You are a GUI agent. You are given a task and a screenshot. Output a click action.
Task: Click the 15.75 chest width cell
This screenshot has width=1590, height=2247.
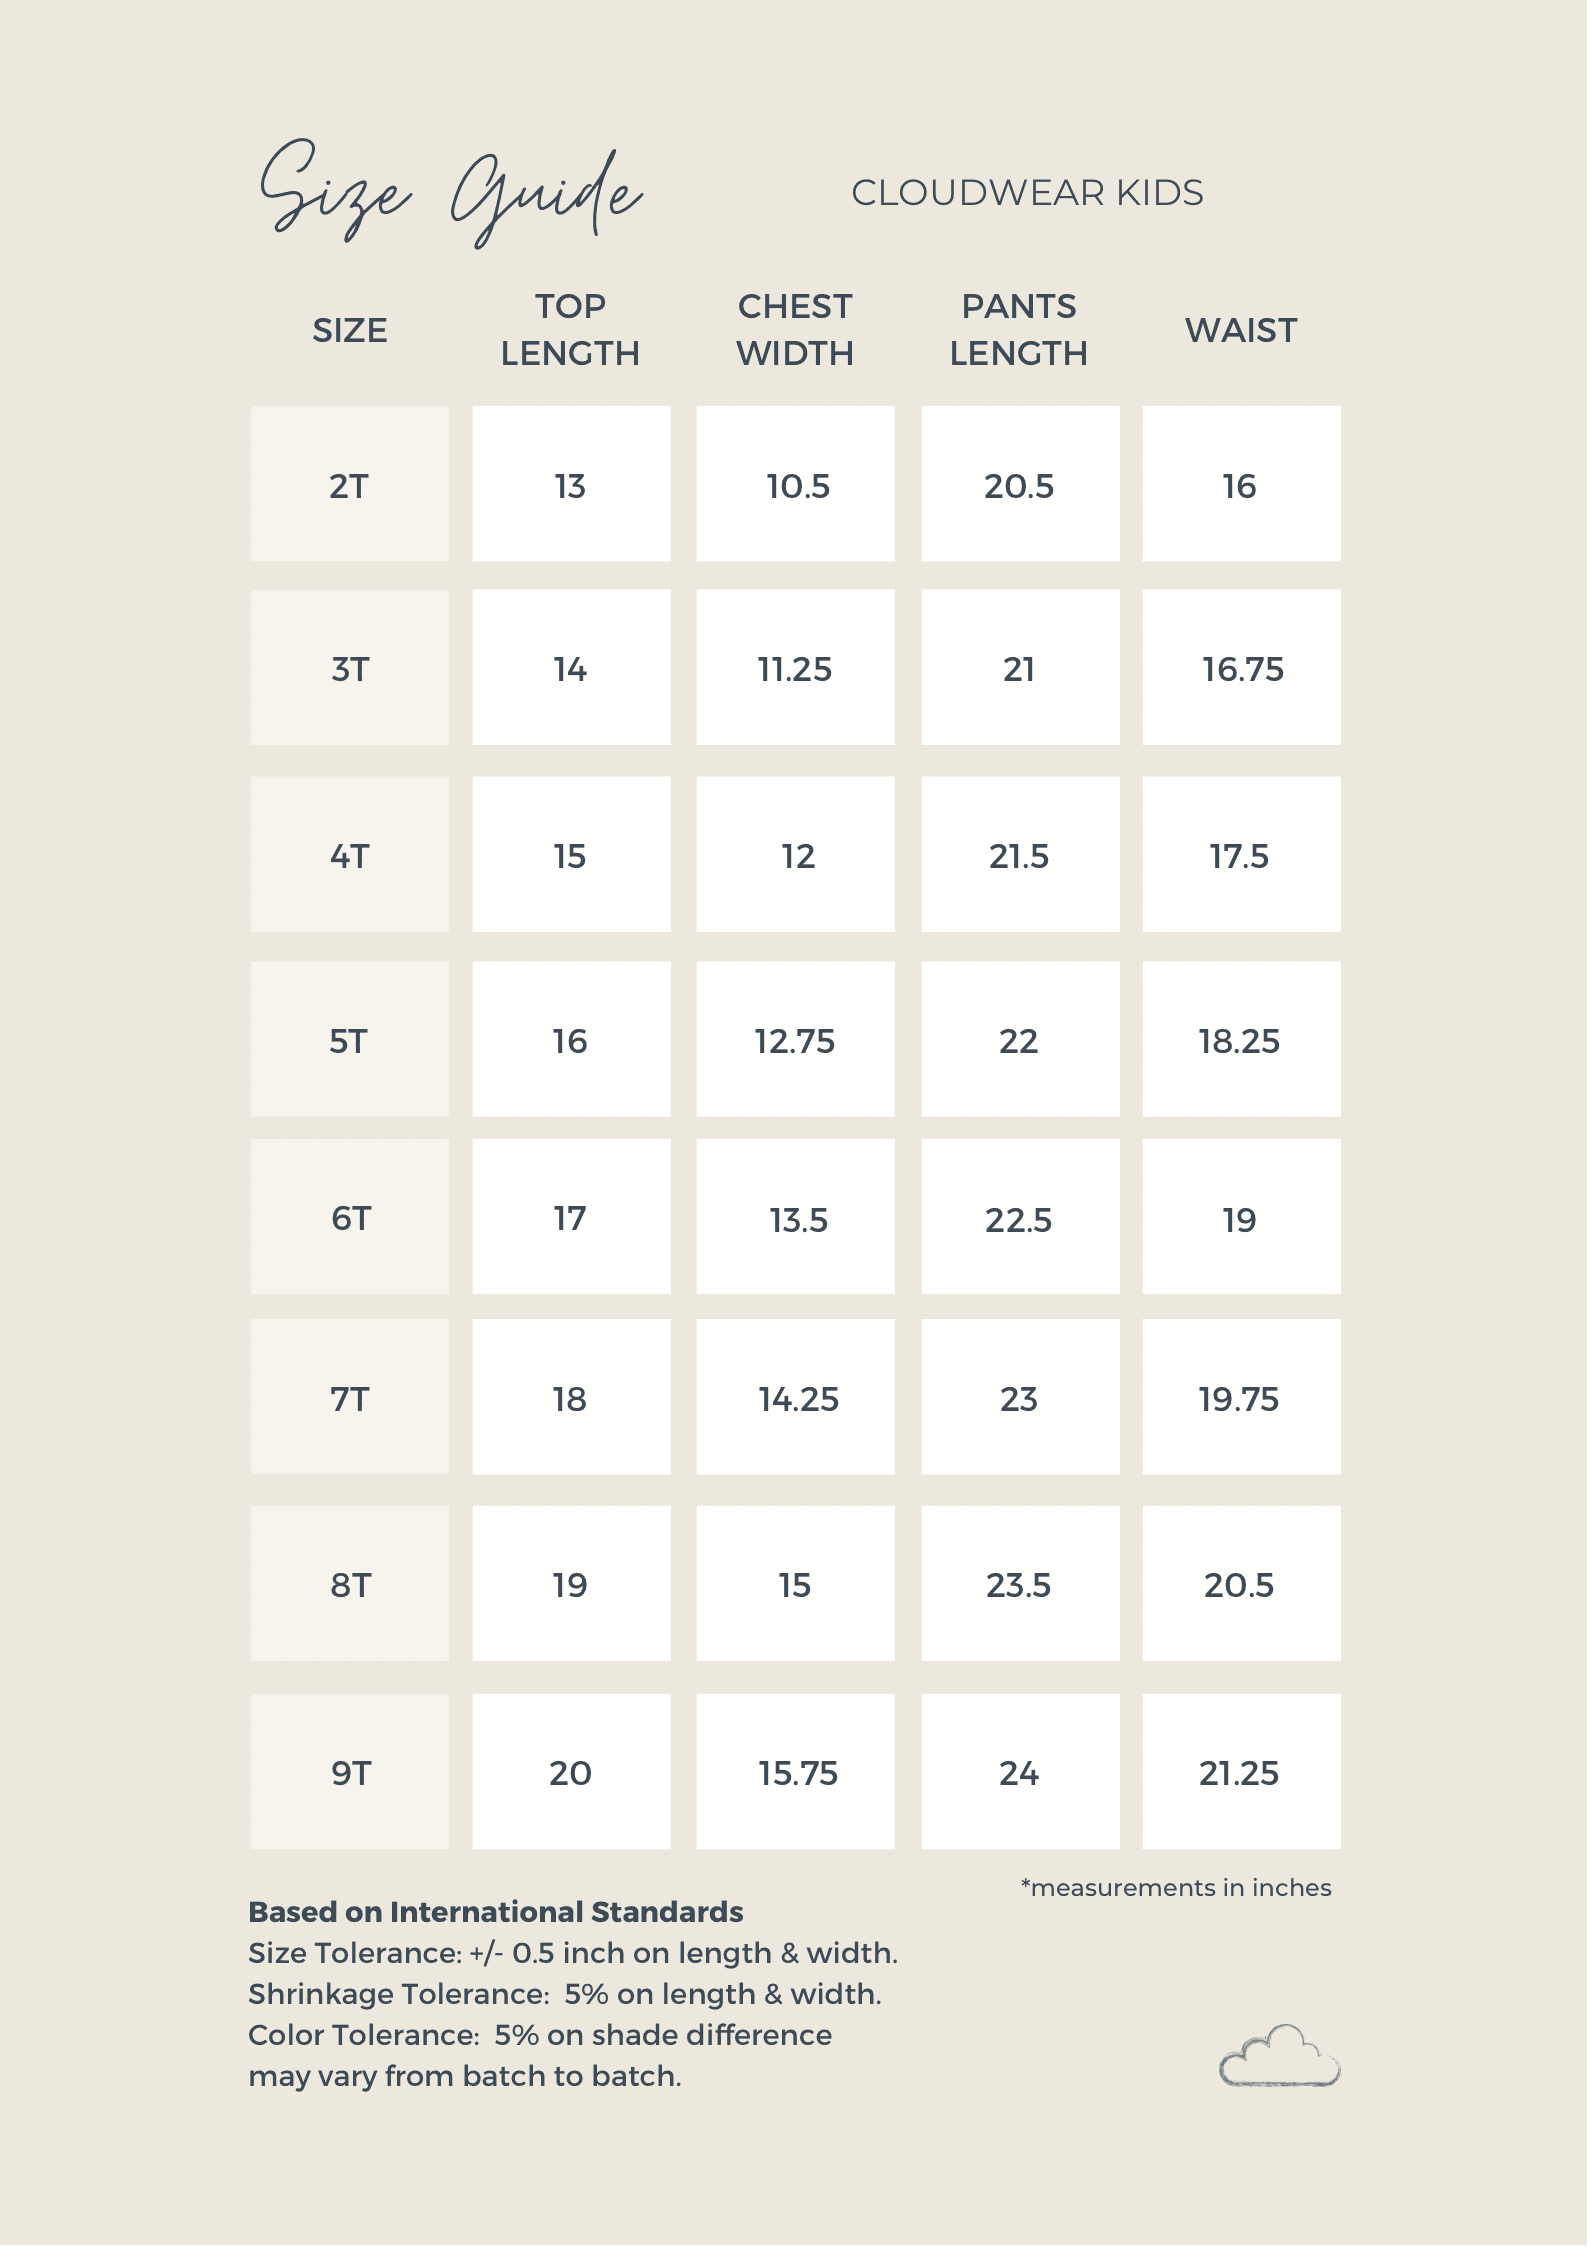pyautogui.click(x=797, y=1772)
